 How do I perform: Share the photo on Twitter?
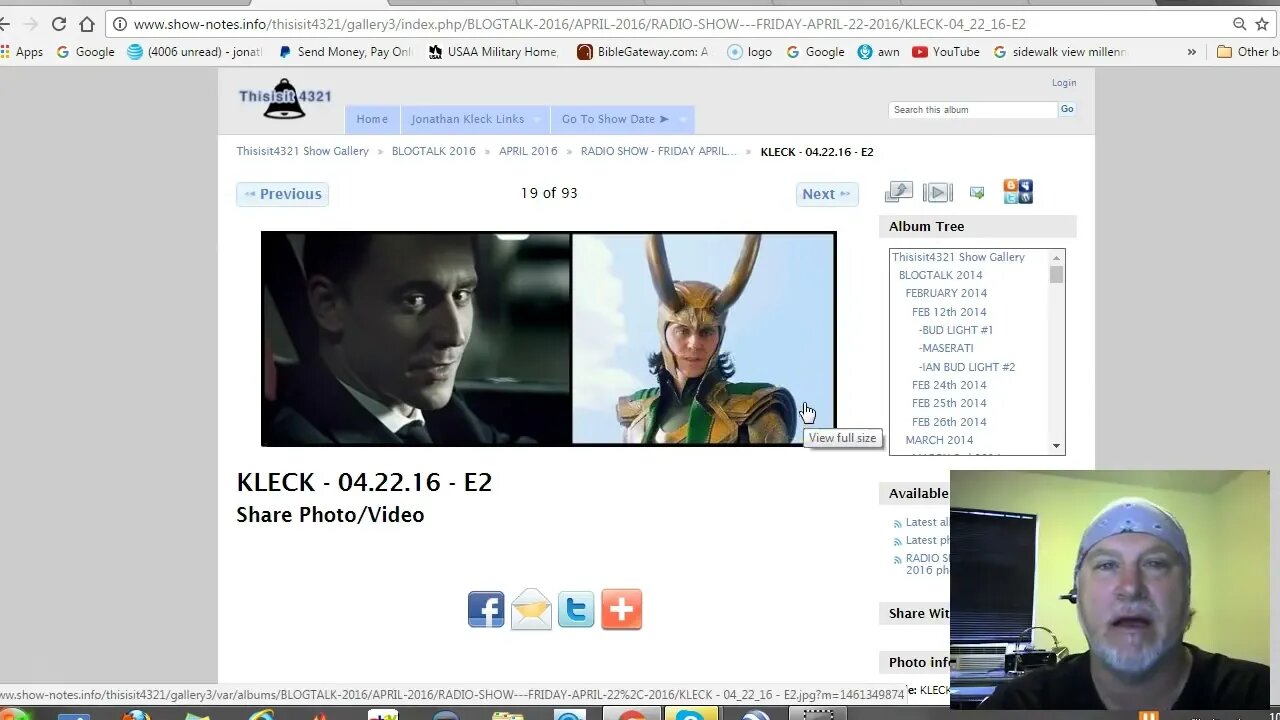576,609
